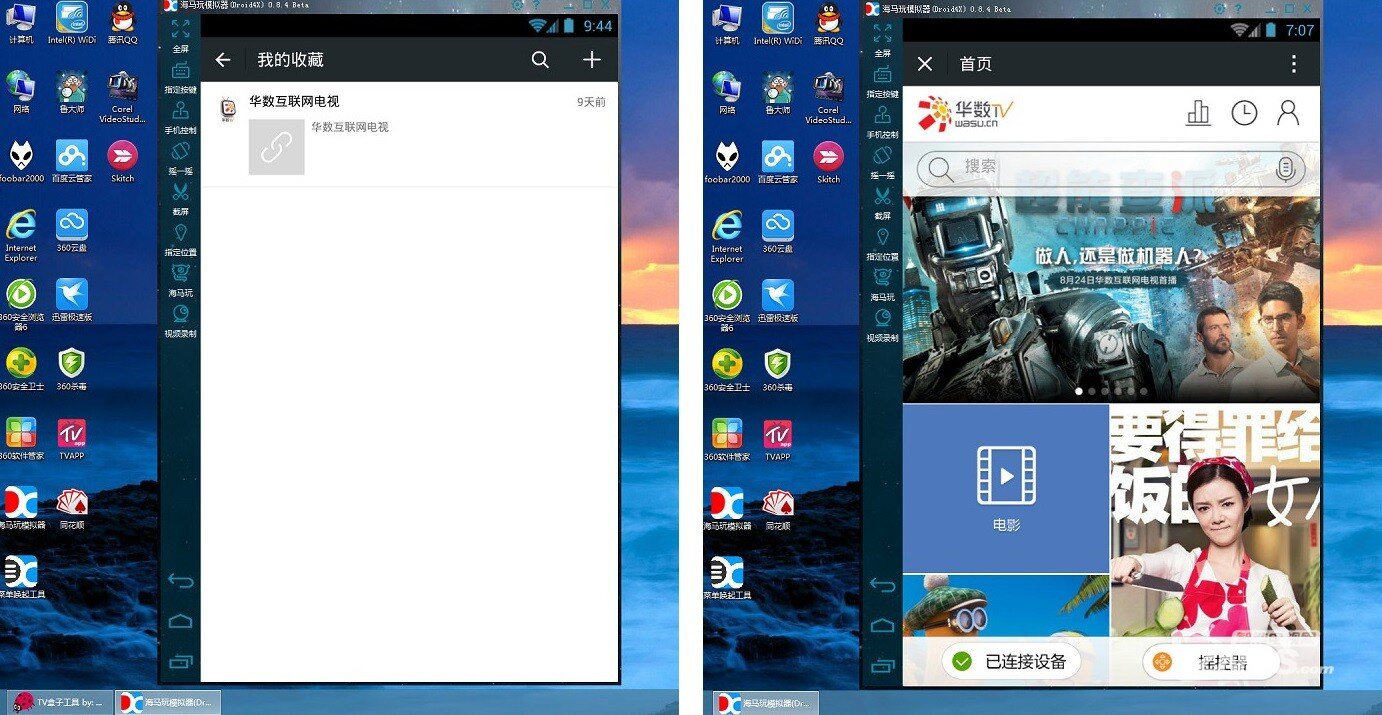The height and width of the screenshot is (715, 1382).
Task: Close the 首页 page with the X icon
Action: pyautogui.click(x=925, y=64)
